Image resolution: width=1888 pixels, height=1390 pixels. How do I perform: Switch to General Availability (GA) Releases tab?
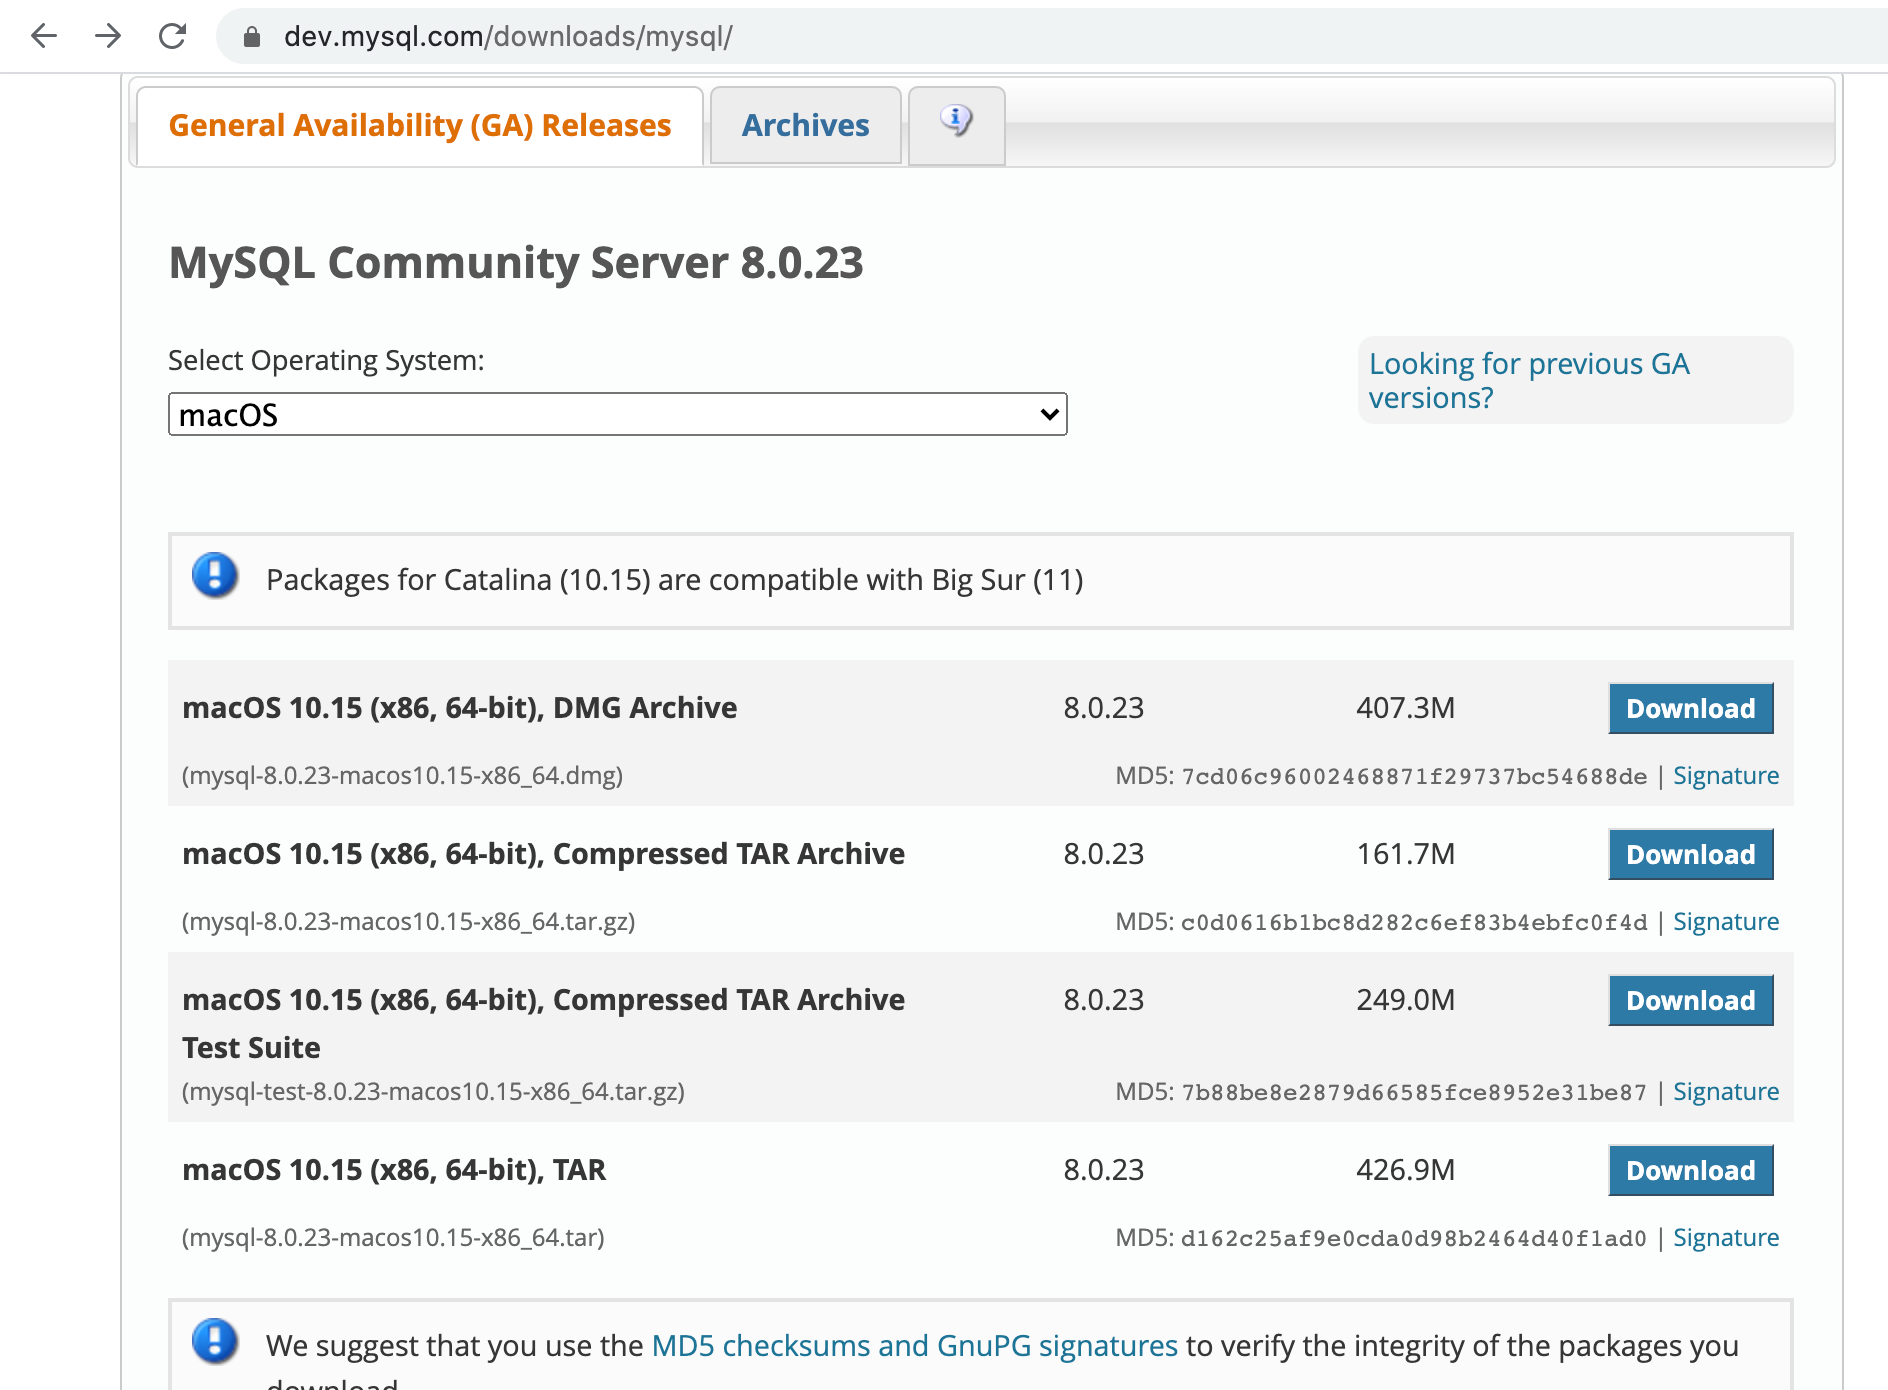[x=420, y=126]
